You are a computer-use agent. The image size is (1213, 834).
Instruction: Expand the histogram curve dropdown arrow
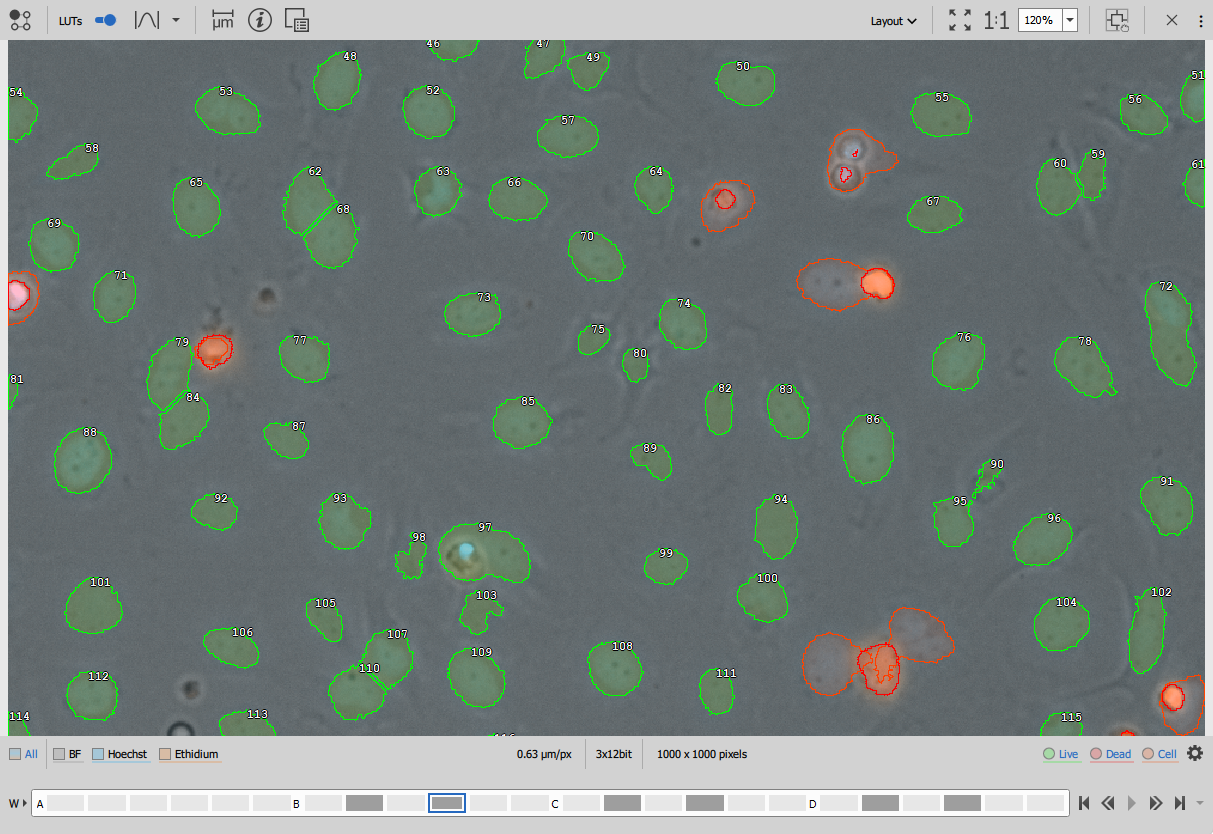coord(176,20)
